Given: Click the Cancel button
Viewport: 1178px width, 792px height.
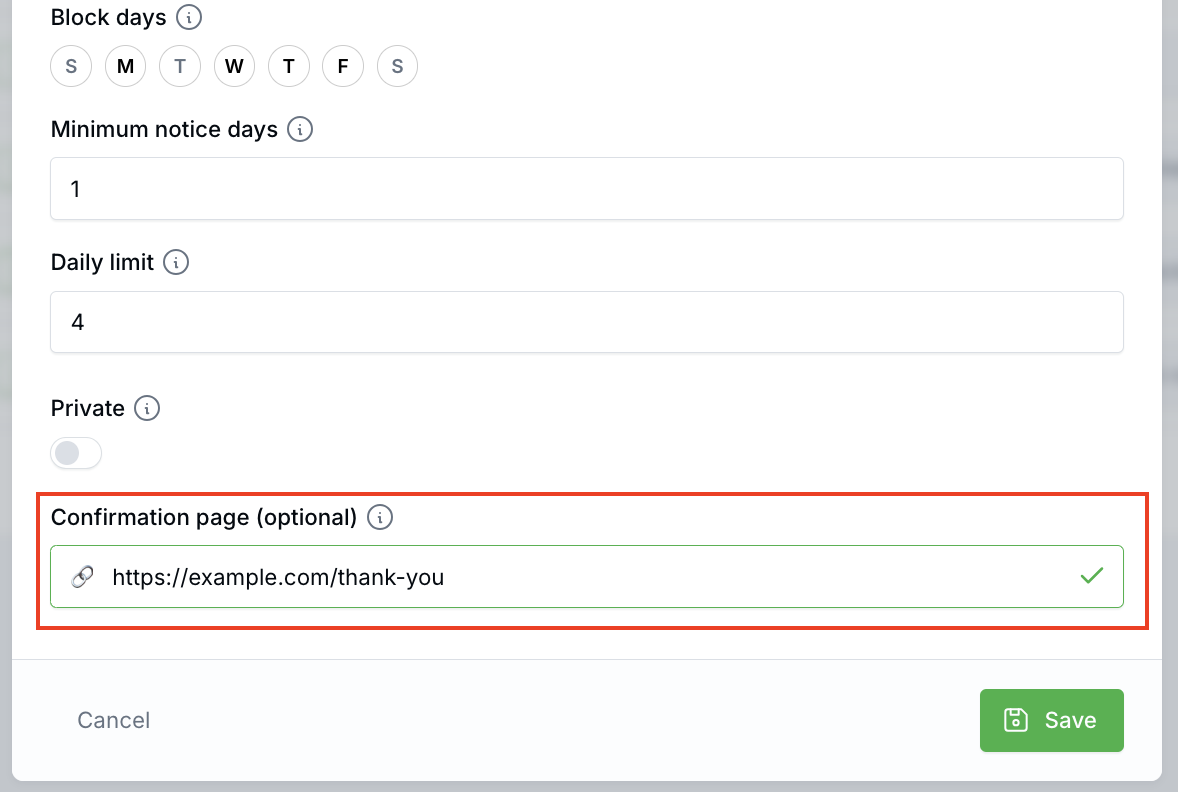Looking at the screenshot, I should tap(114, 721).
